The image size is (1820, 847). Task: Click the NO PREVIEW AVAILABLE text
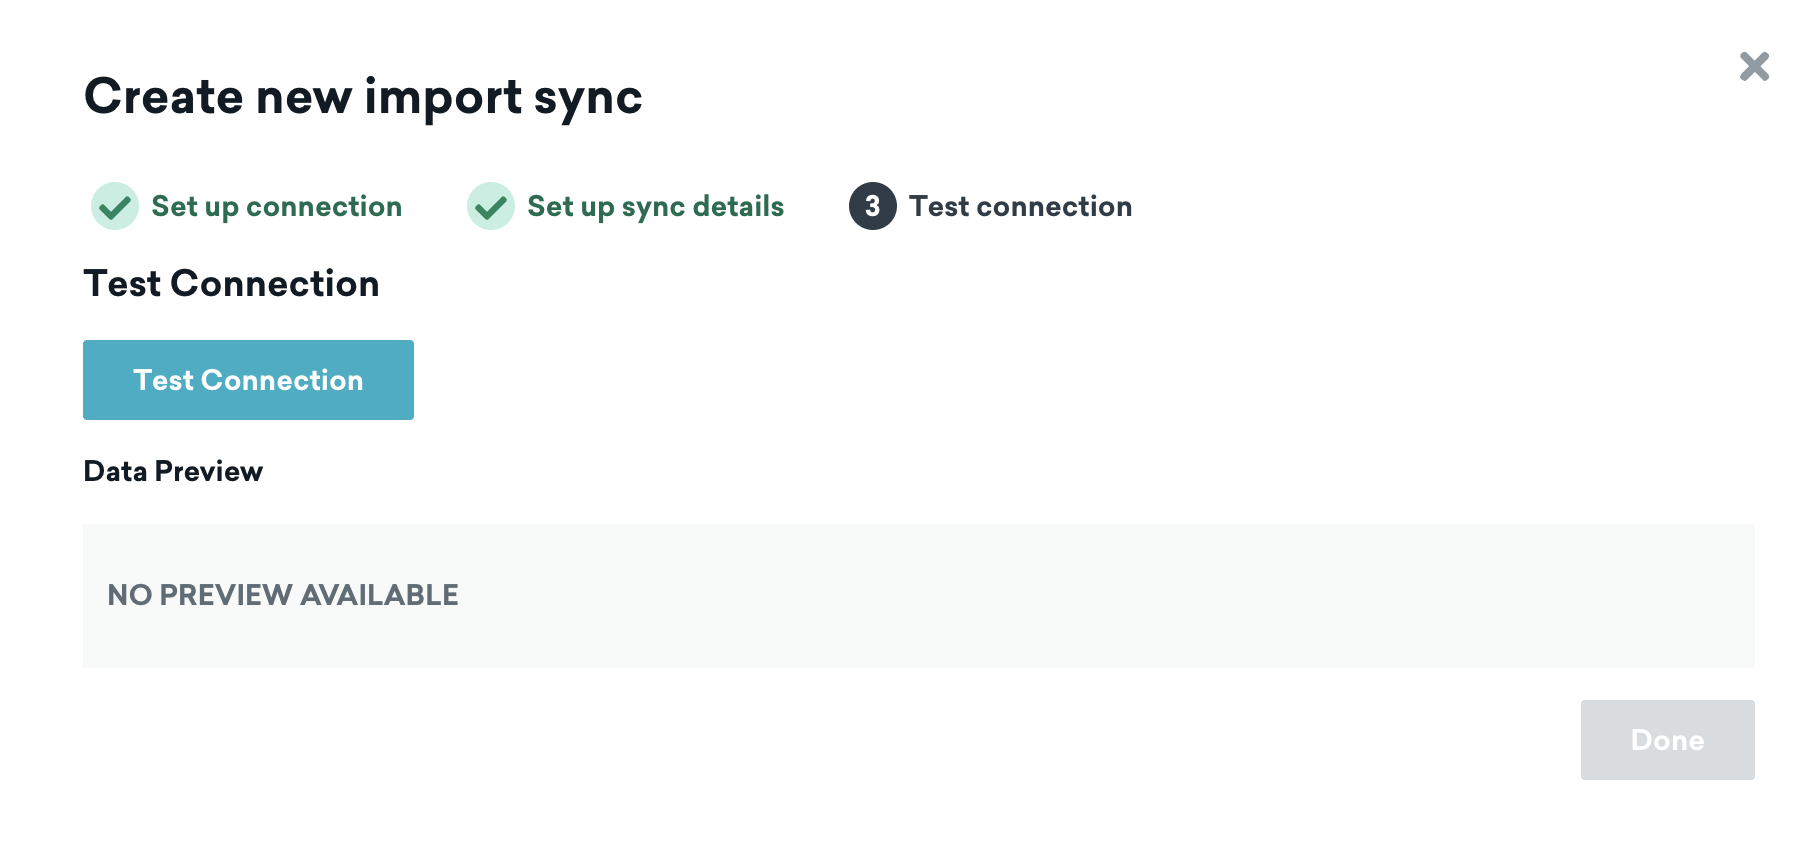tap(283, 595)
